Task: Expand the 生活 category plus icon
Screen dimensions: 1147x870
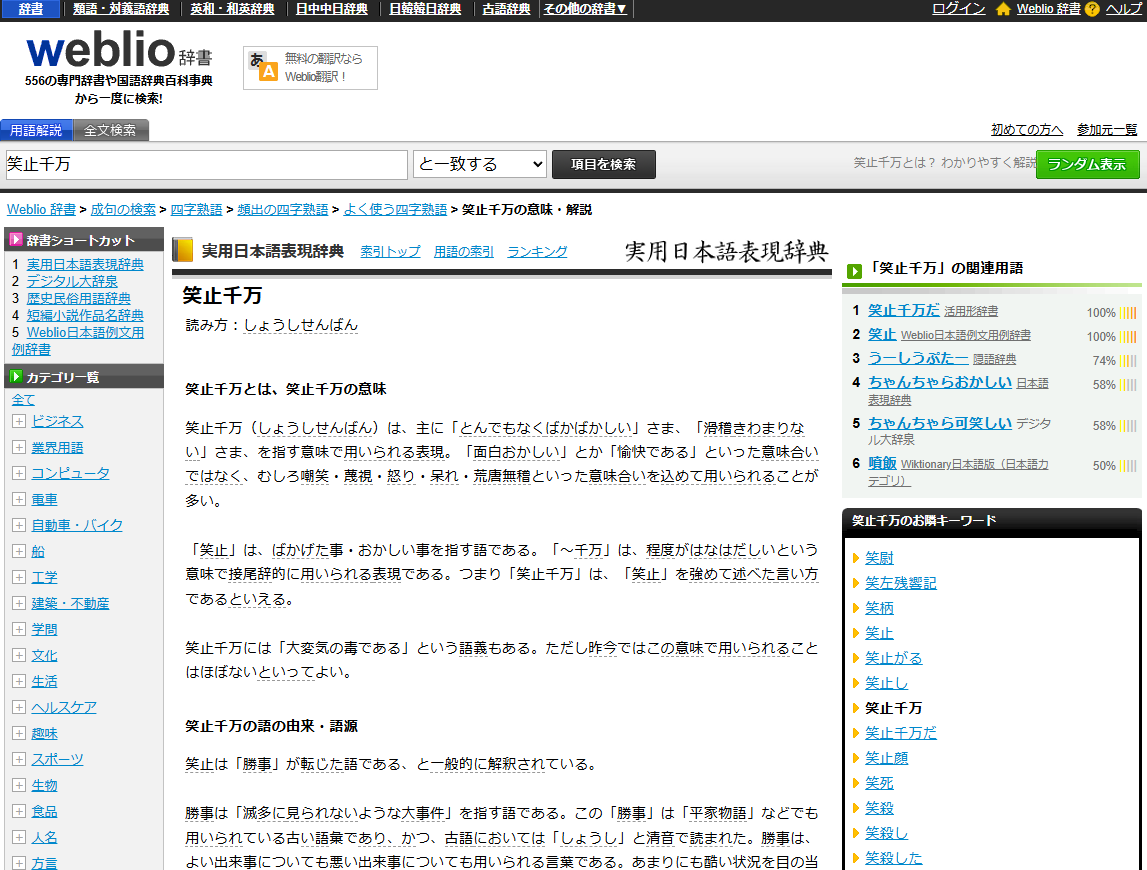Action: click(x=19, y=681)
